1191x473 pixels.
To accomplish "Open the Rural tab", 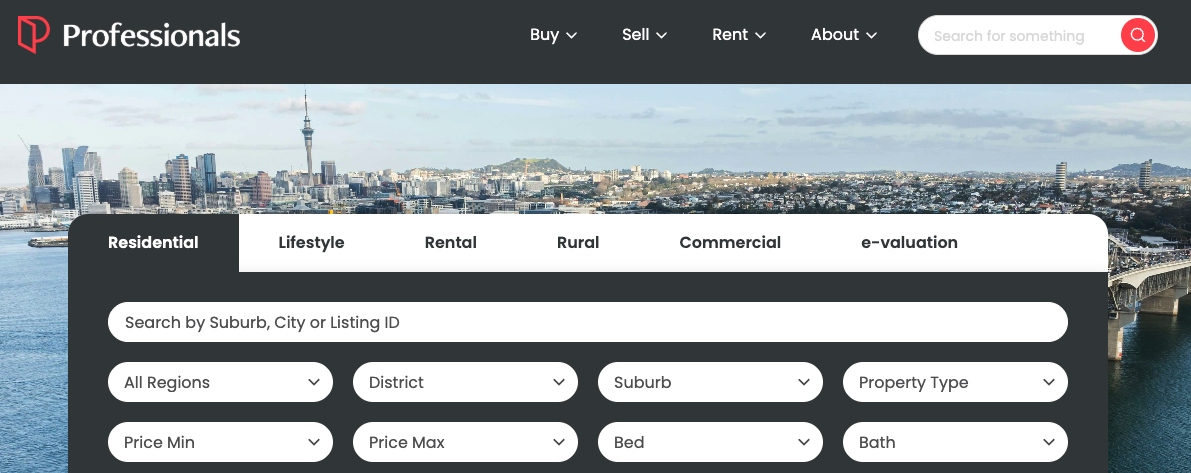I will tap(578, 242).
